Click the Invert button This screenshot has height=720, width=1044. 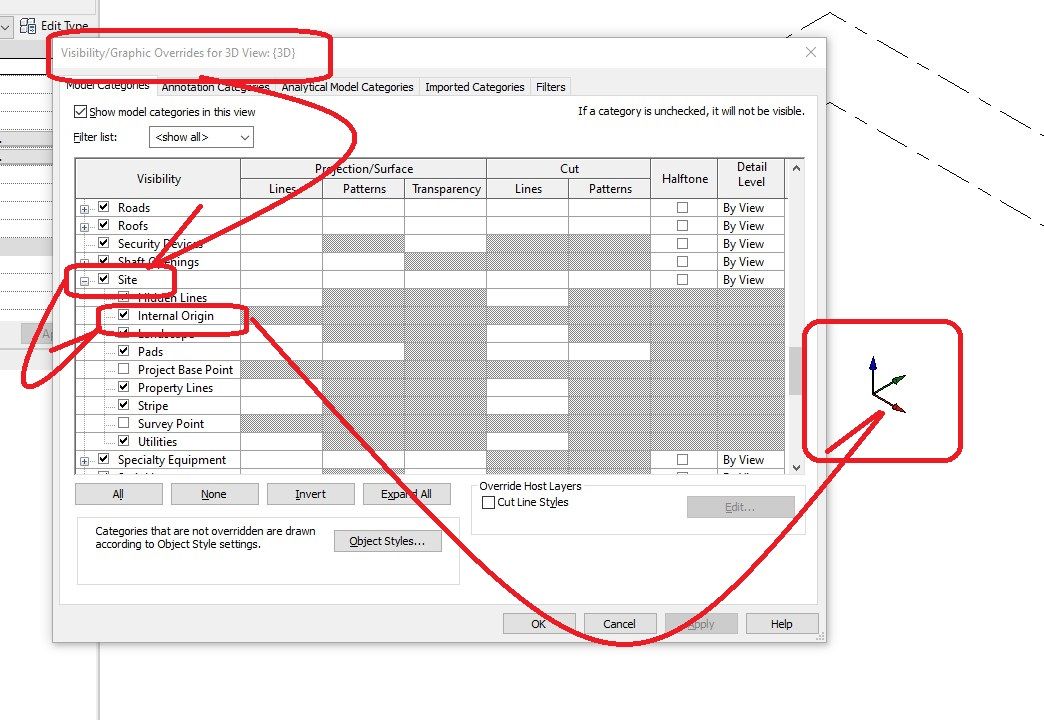coord(311,493)
